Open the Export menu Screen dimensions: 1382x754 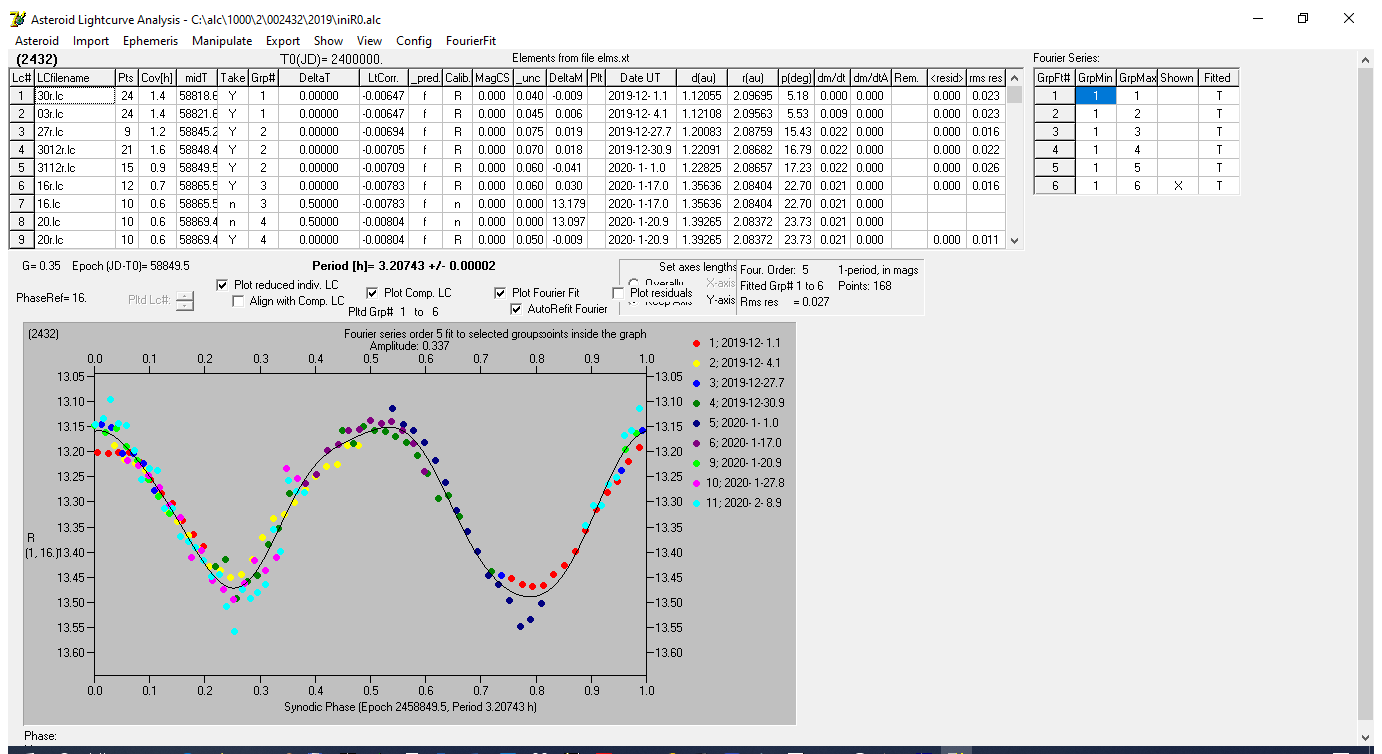(283, 41)
